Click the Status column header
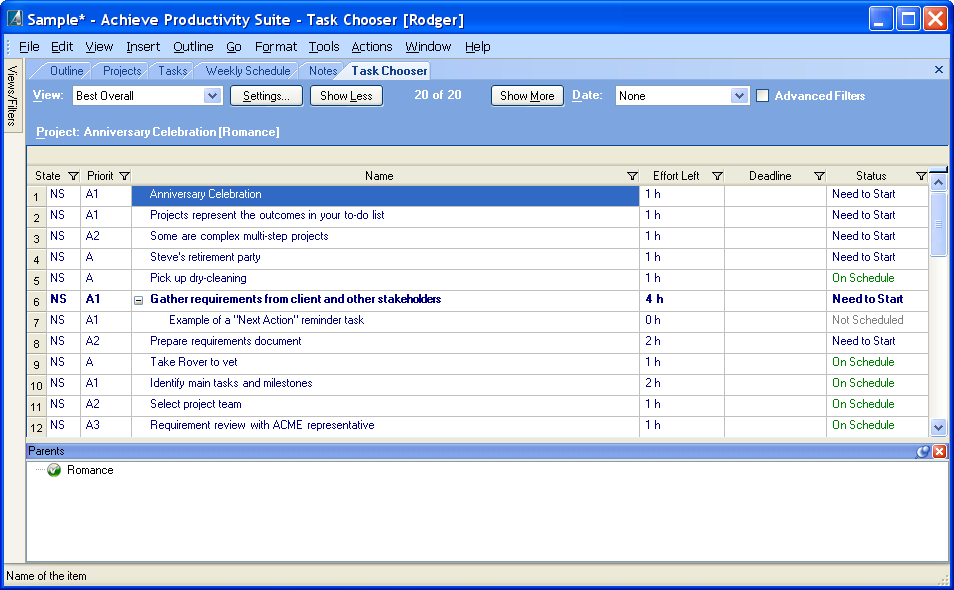Viewport: 954px width, 590px height. (871, 176)
